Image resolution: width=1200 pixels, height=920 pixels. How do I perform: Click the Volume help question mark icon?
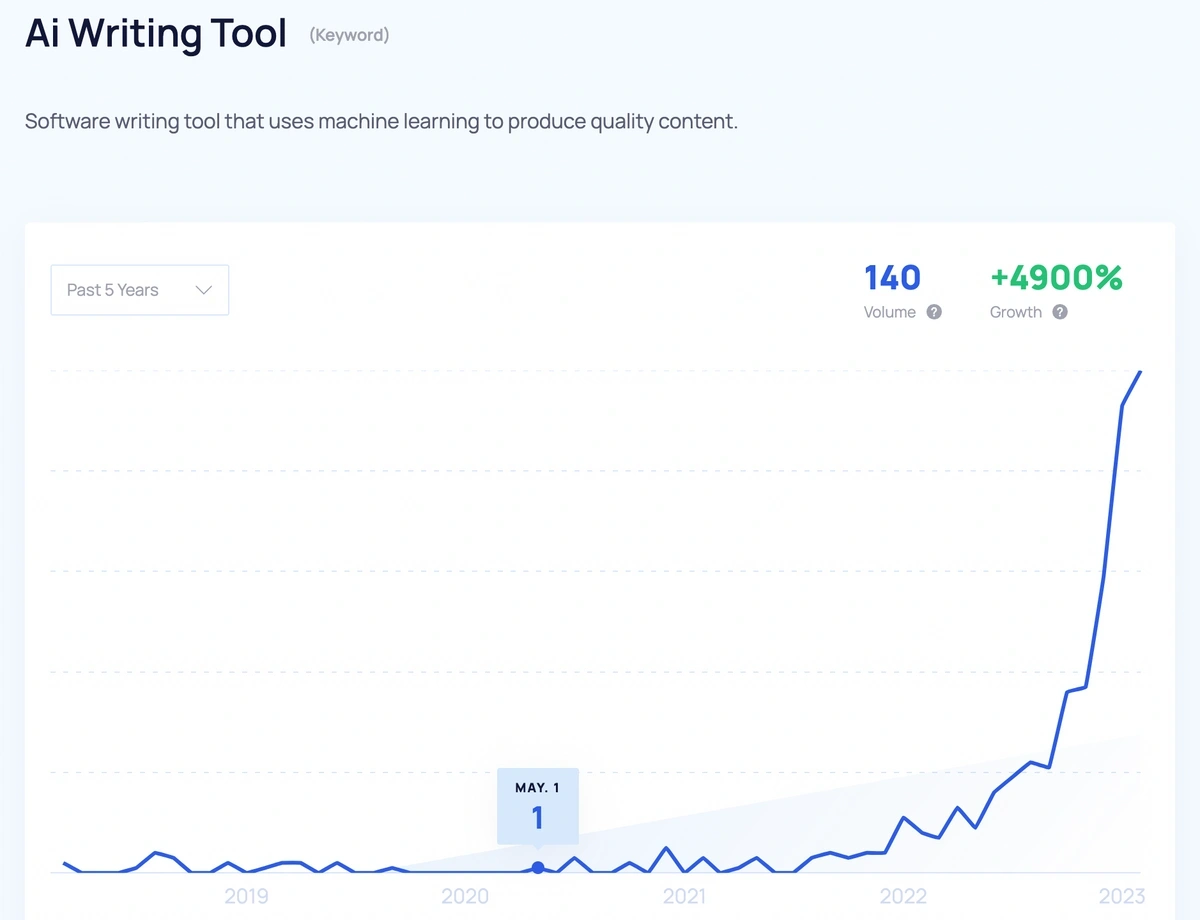pos(934,312)
